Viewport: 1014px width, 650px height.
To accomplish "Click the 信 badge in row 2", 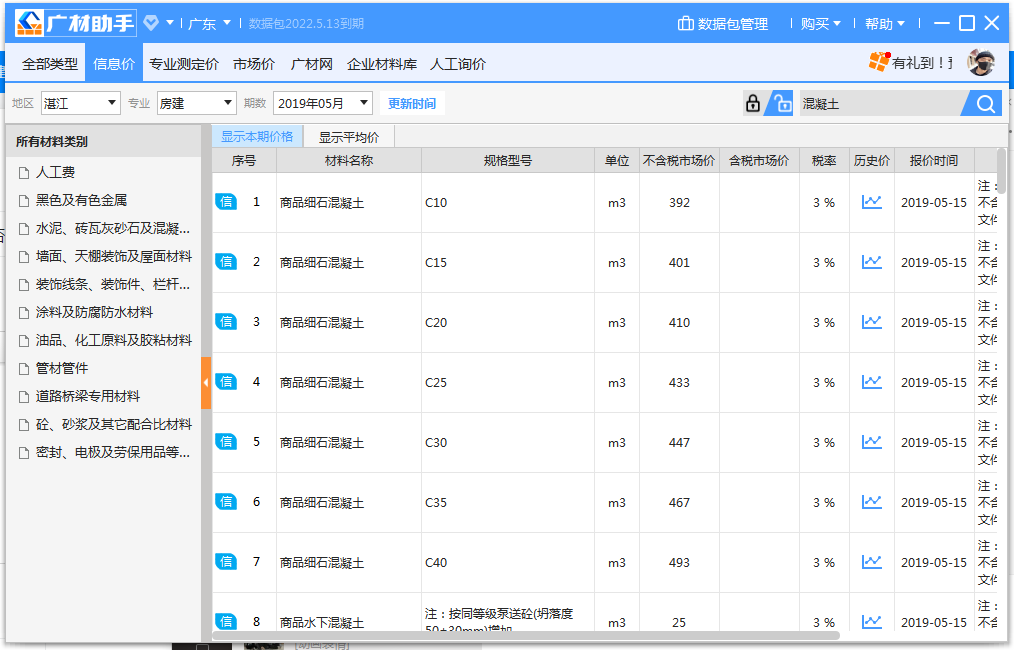I will point(226,262).
